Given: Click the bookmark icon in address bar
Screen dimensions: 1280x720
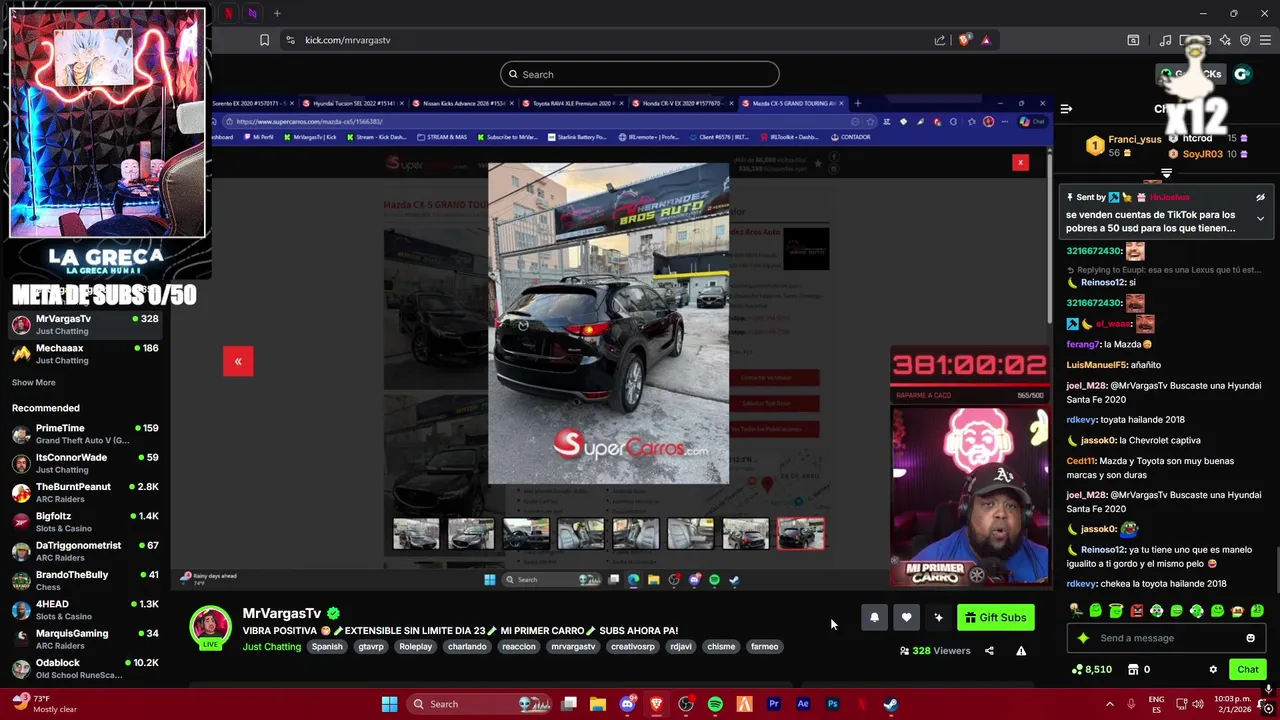Looking at the screenshot, I should coord(264,40).
